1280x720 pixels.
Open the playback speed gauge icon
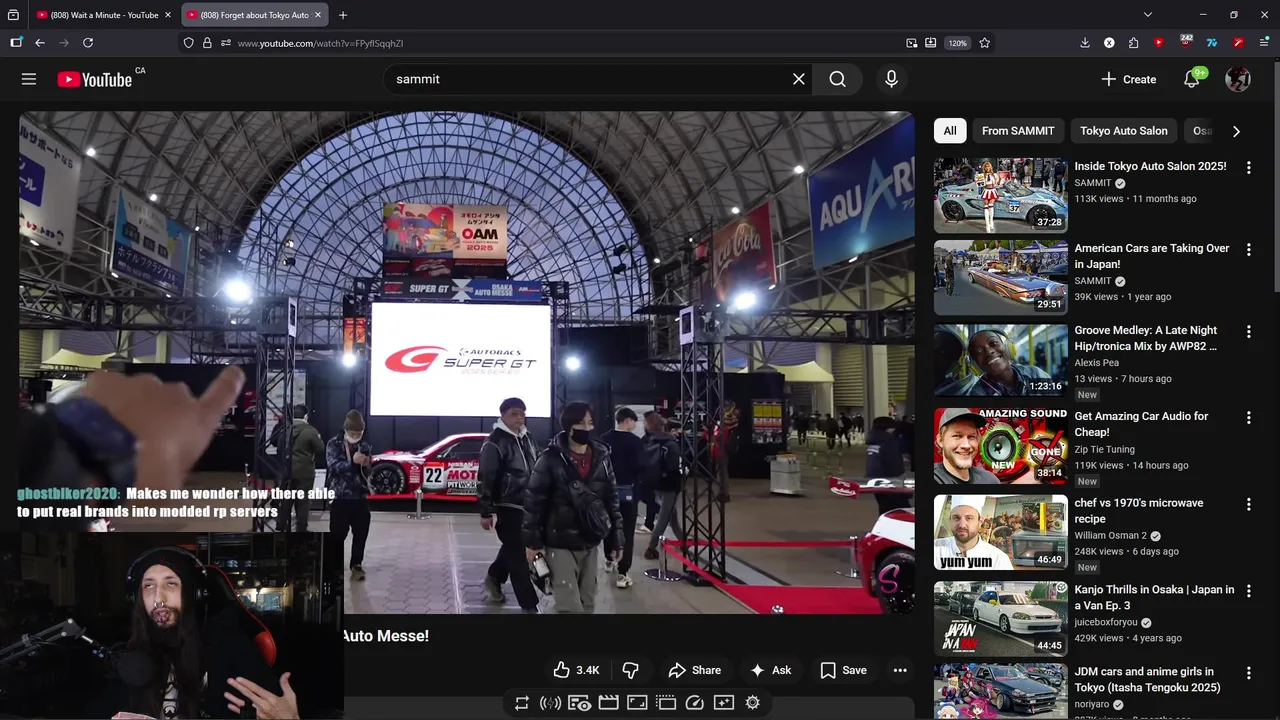695,703
